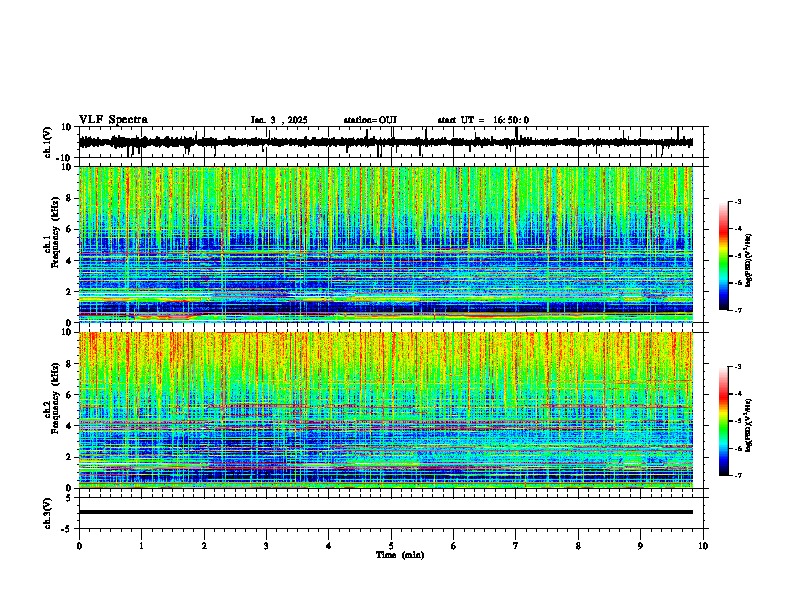Click the ch.3(V) axis label
Viewport: 792px width, 612px height.
click(x=47, y=513)
